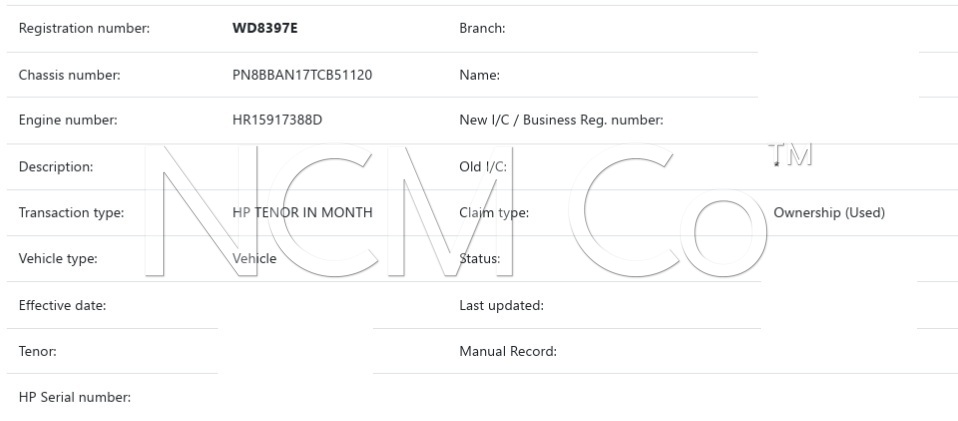Select the Engine number label
Viewport: 958px width, 421px height.
[68, 121]
